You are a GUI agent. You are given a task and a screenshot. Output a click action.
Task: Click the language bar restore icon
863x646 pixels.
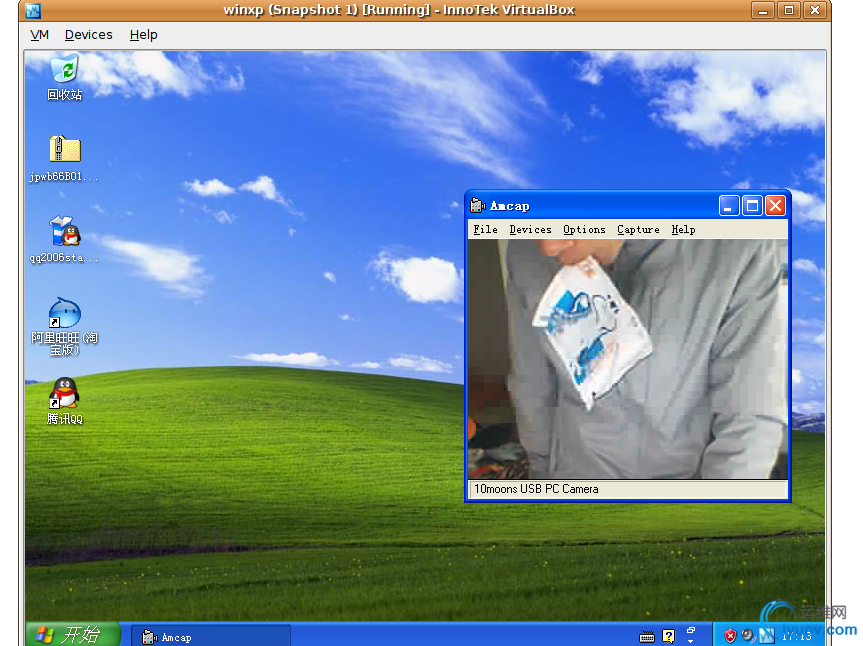click(x=691, y=630)
